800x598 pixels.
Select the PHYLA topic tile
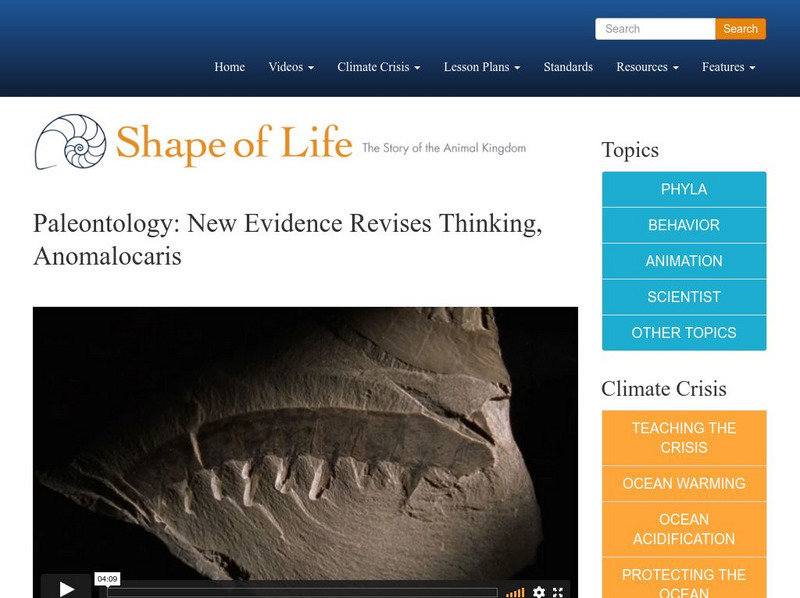click(x=682, y=189)
